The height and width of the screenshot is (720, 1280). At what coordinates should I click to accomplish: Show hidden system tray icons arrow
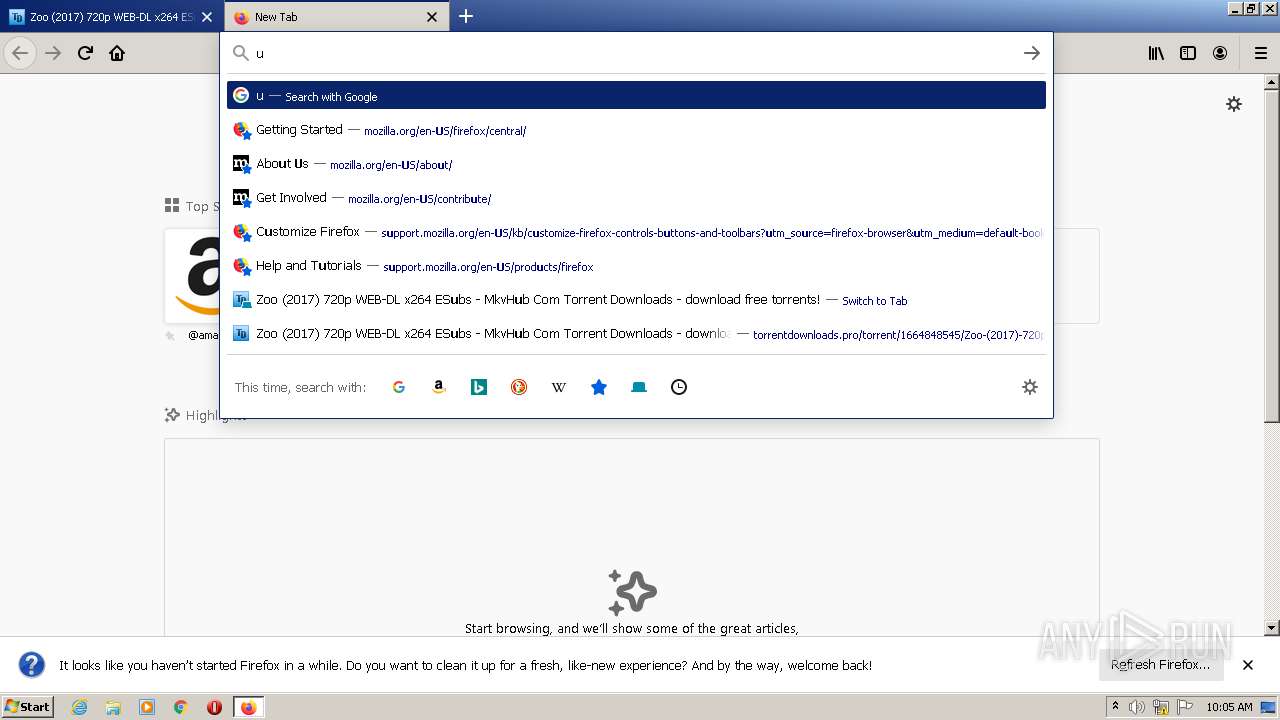coord(1115,706)
